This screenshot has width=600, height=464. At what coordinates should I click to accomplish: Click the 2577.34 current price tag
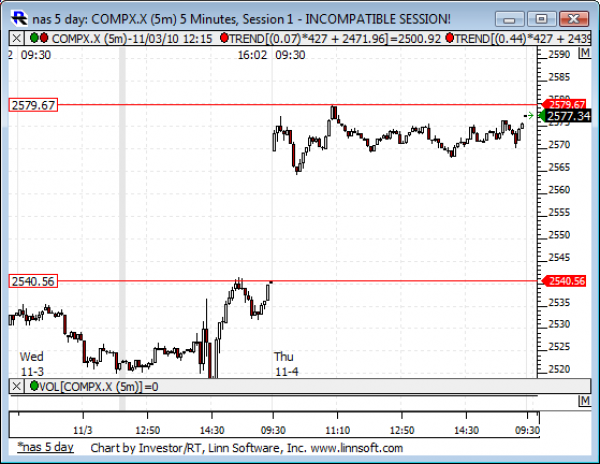566,116
